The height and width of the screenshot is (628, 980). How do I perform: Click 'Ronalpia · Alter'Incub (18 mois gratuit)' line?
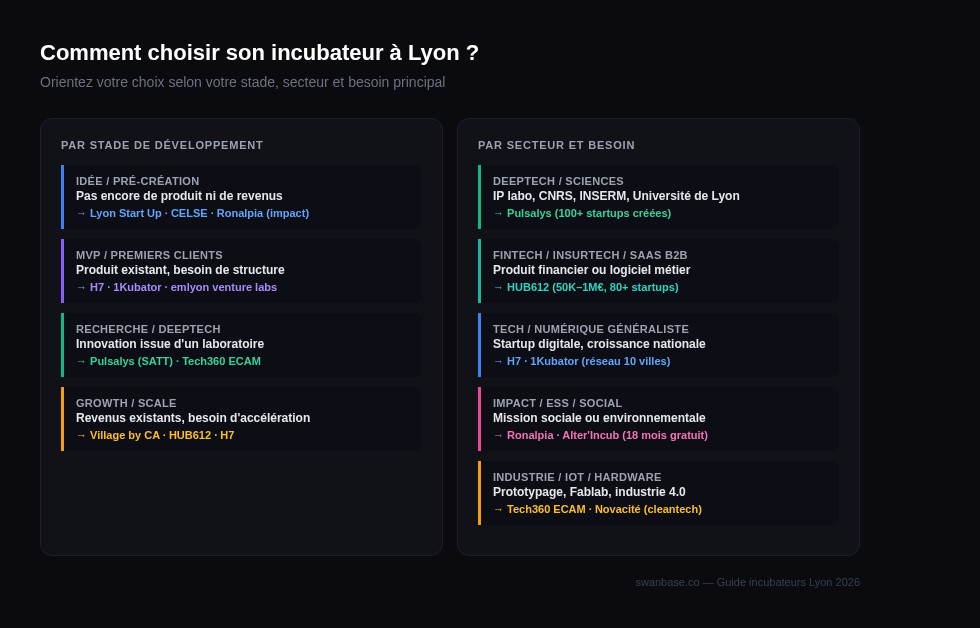click(x=600, y=435)
